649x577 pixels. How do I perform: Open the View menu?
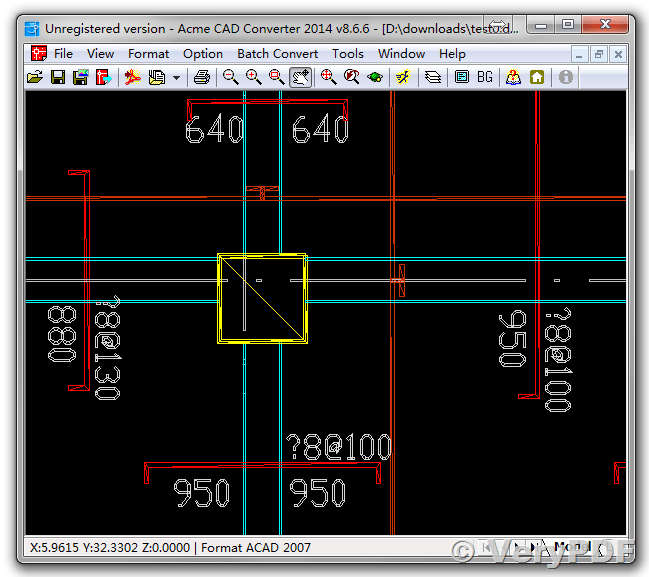point(101,54)
